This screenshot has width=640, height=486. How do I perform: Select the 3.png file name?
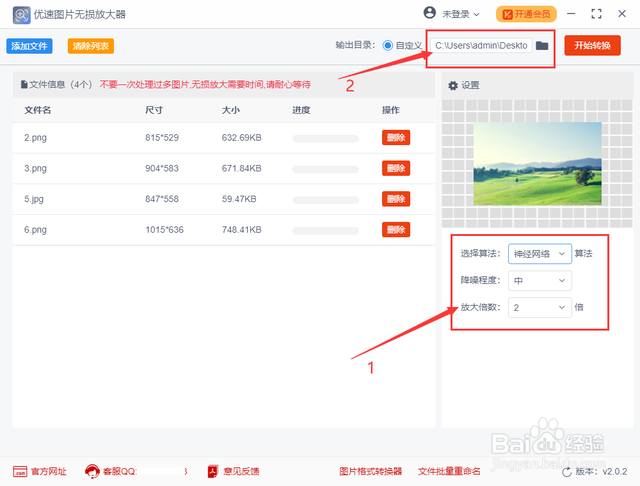pos(35,169)
